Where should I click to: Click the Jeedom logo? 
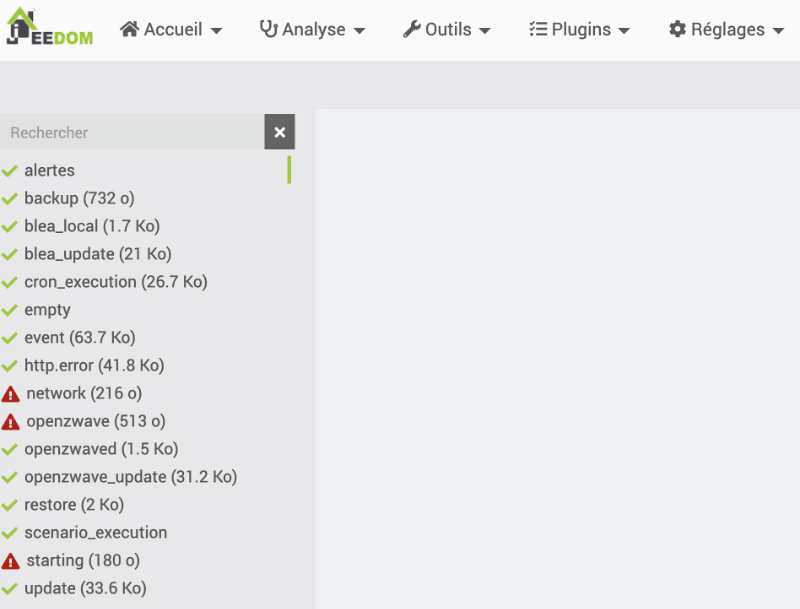tap(49, 27)
